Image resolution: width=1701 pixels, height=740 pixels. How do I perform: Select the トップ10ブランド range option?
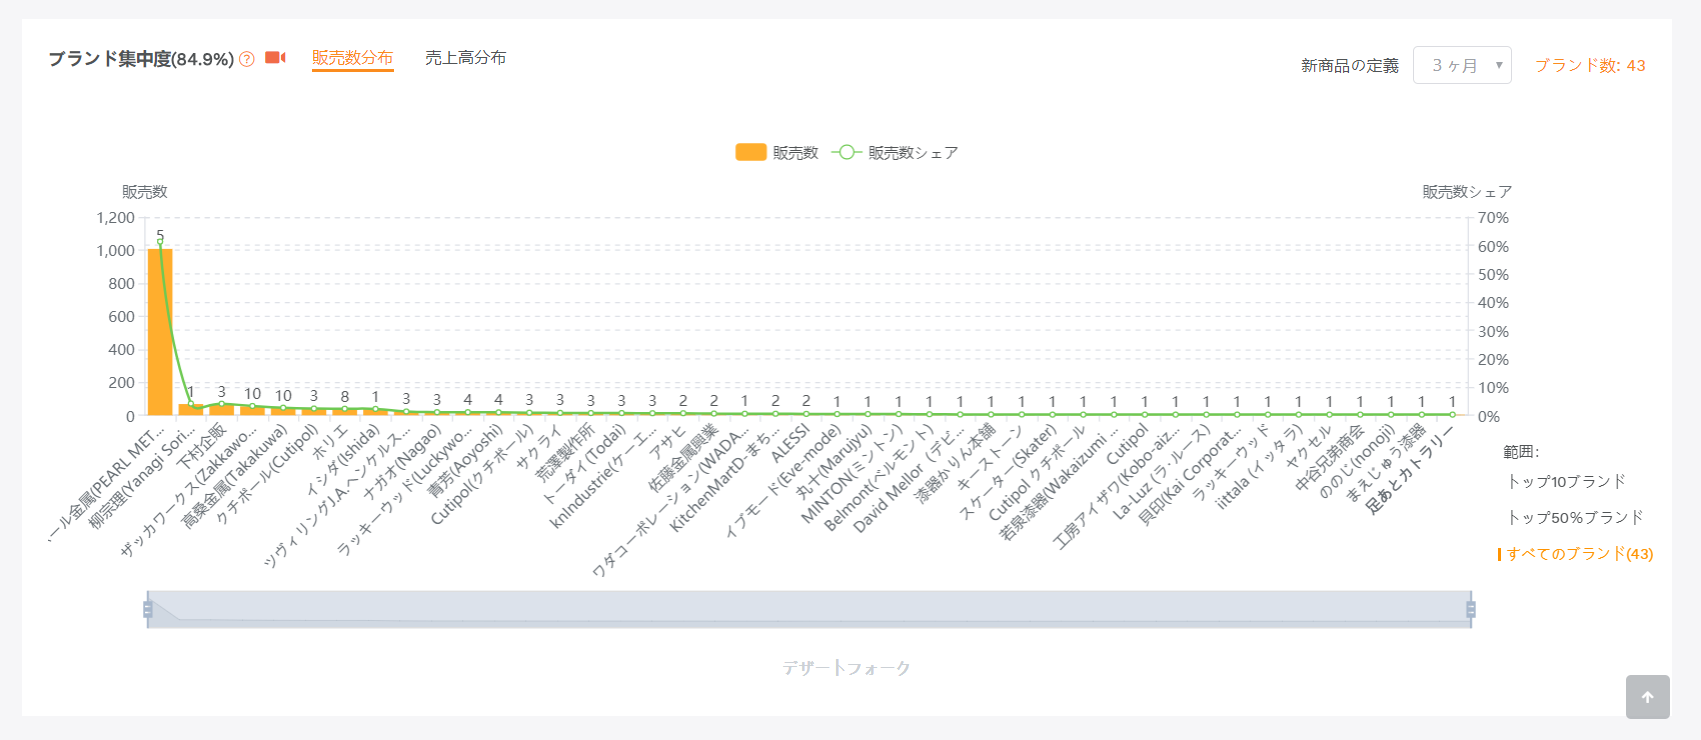pyautogui.click(x=1566, y=481)
